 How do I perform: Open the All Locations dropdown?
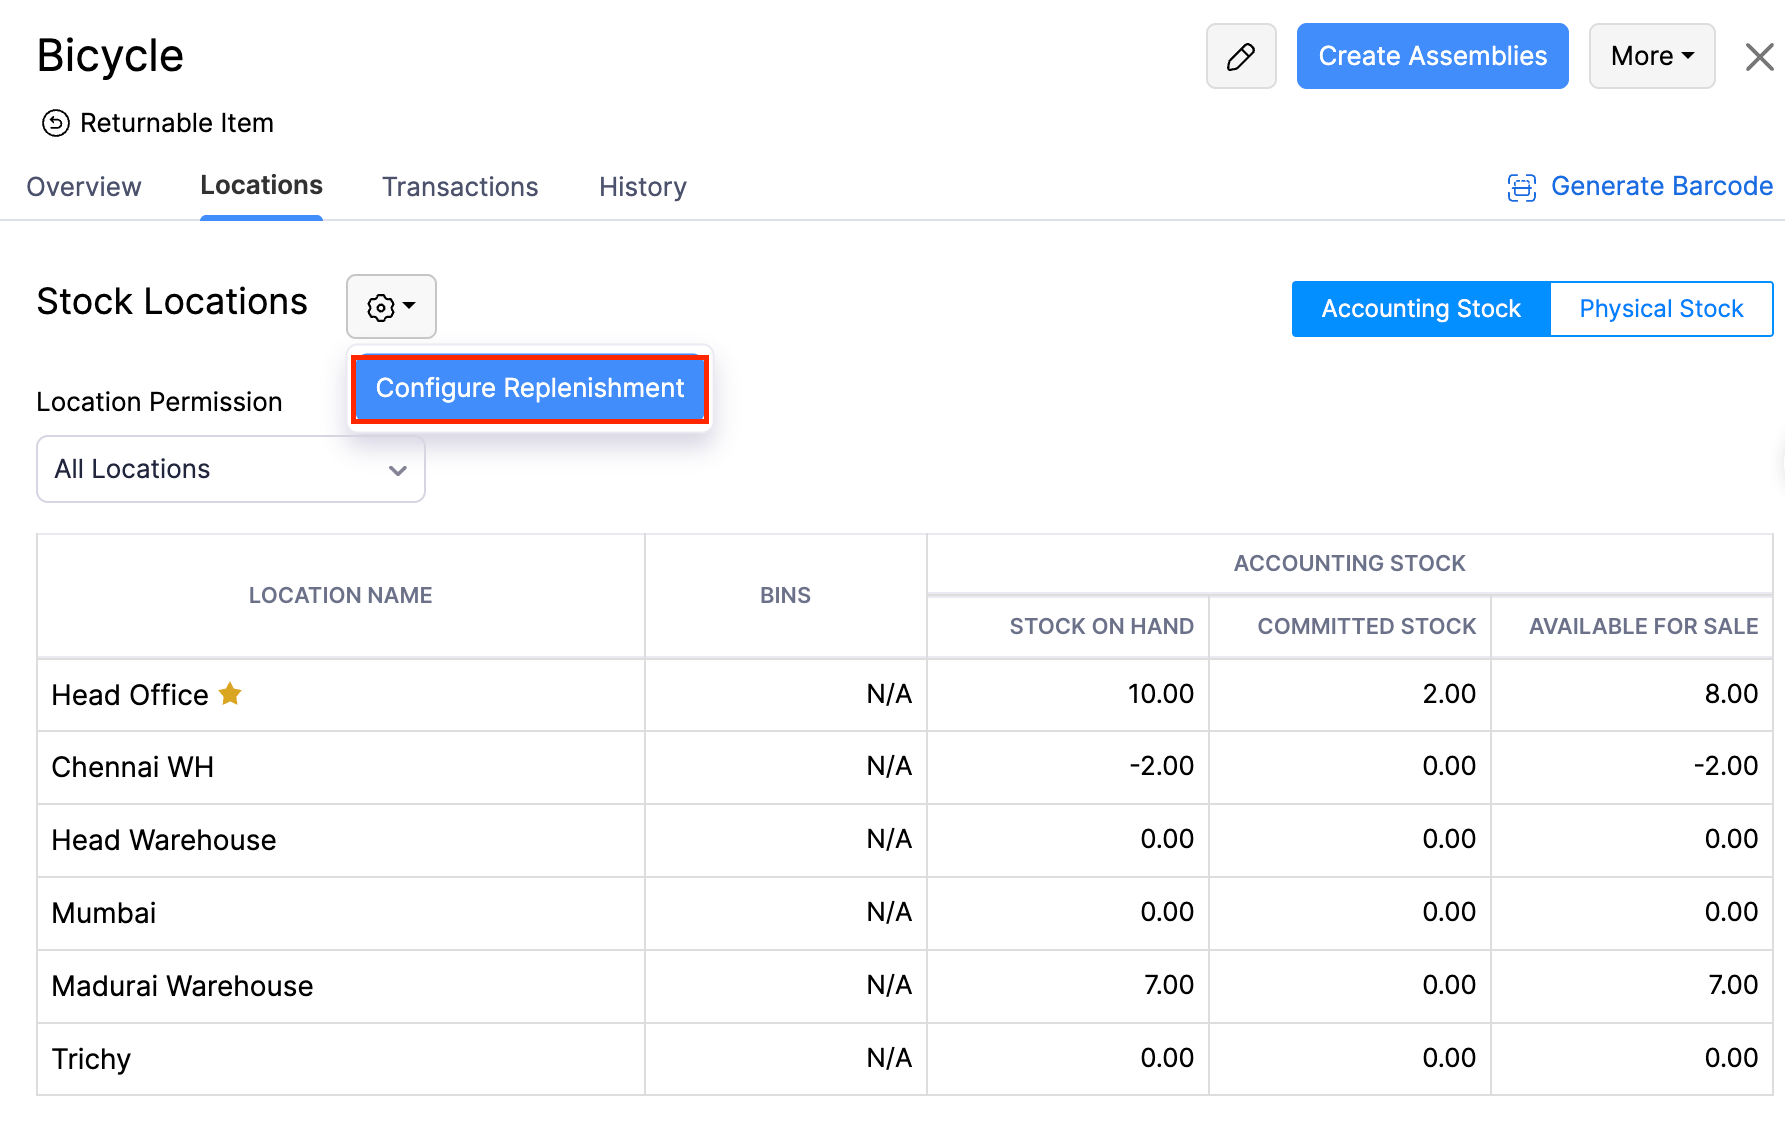click(x=230, y=469)
